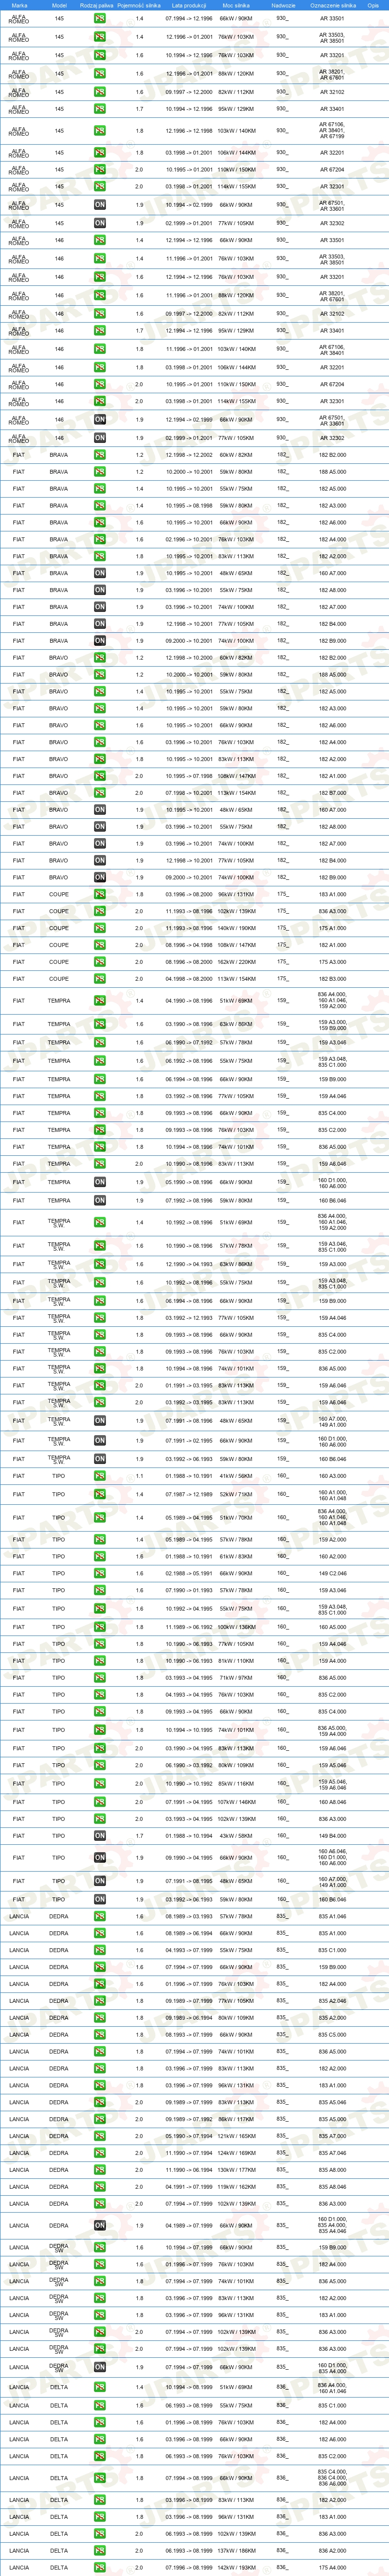389x2576 pixels.
Task: Click the Nadwozie column header
Action: [283, 5]
